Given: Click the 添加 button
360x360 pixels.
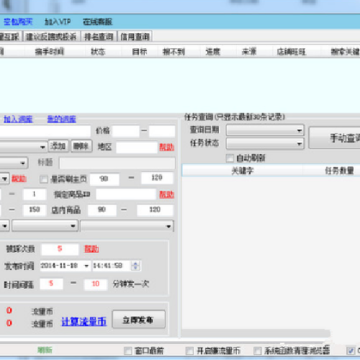Looking at the screenshot, I should tap(59, 146).
